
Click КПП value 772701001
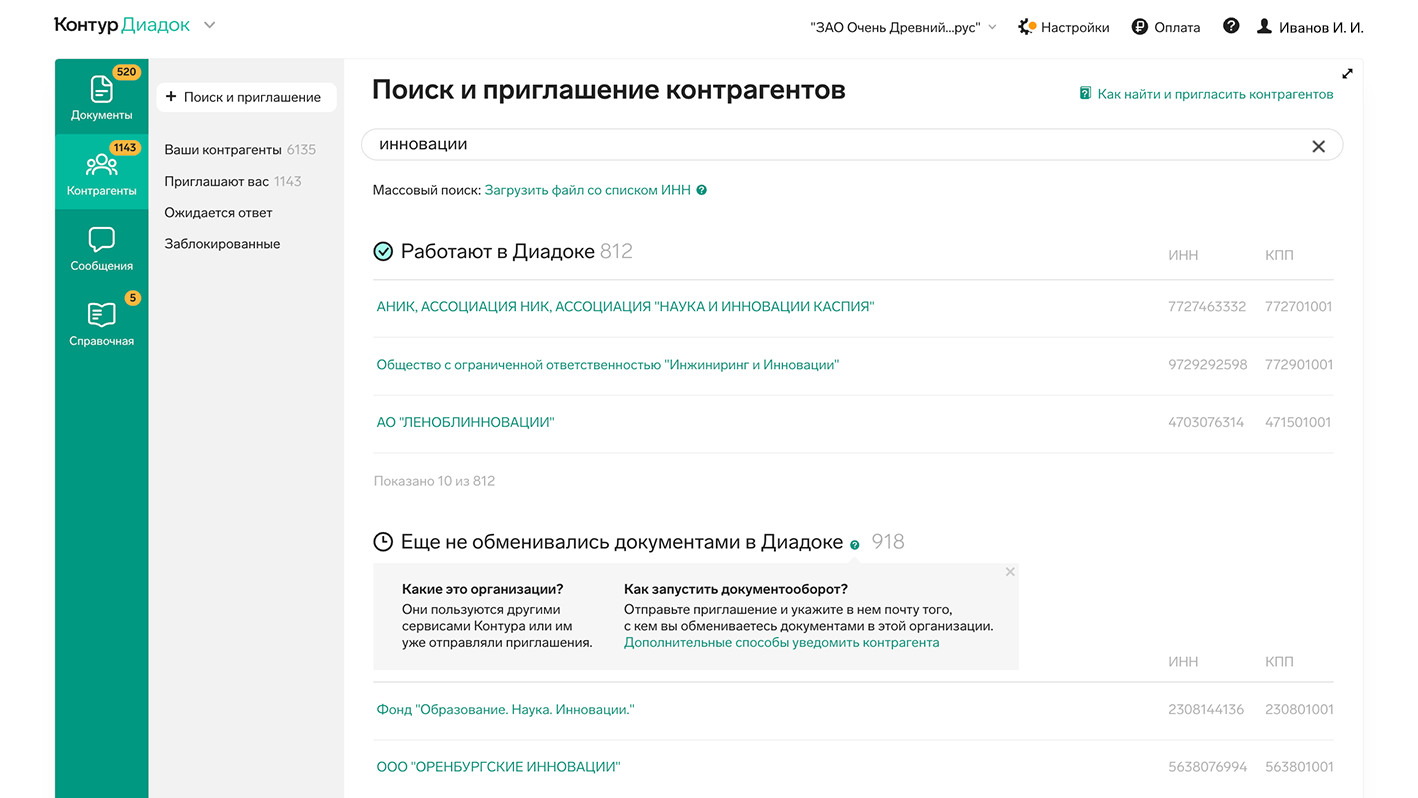pos(1299,307)
